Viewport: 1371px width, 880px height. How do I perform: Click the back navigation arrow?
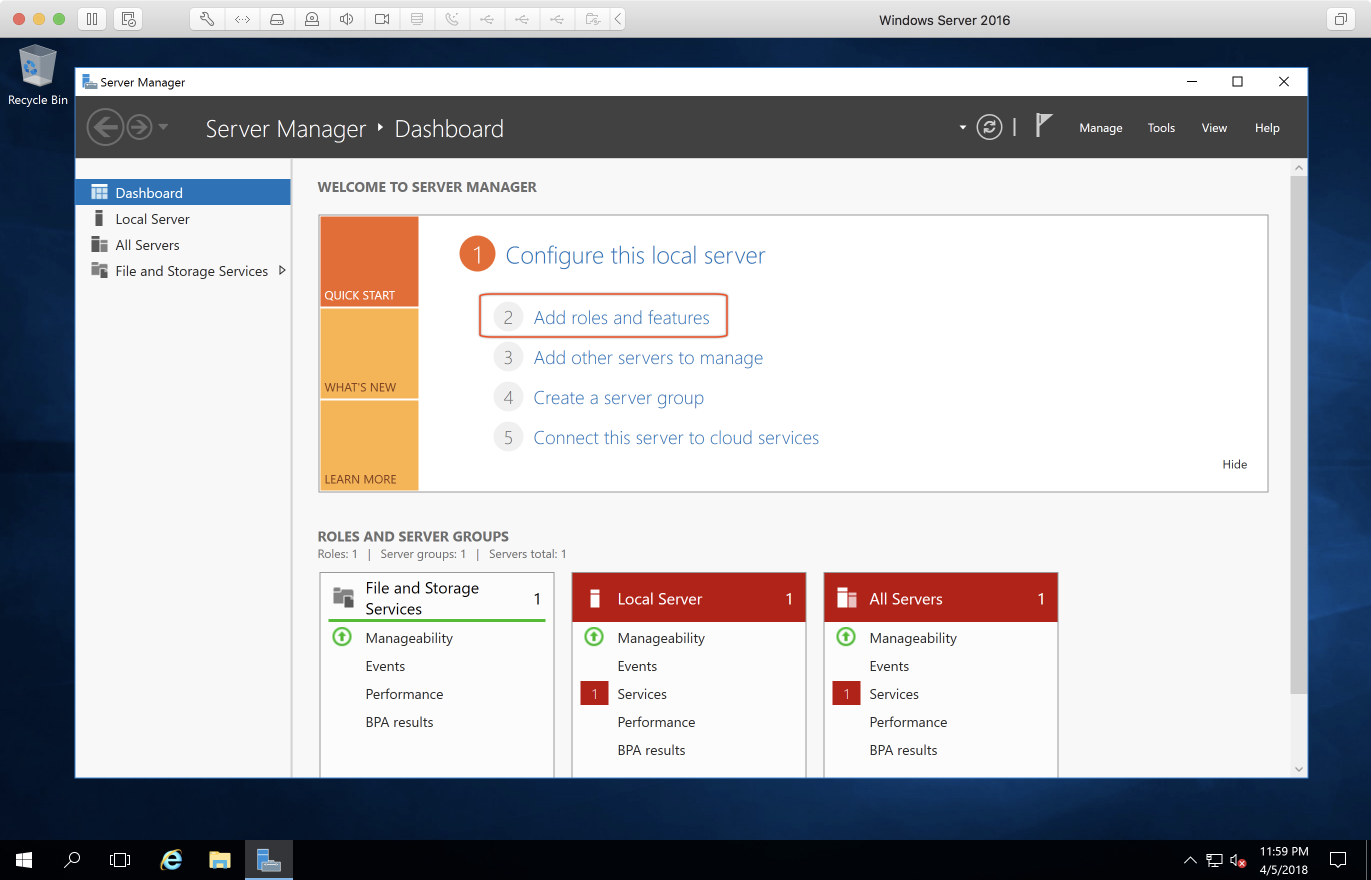tap(105, 127)
